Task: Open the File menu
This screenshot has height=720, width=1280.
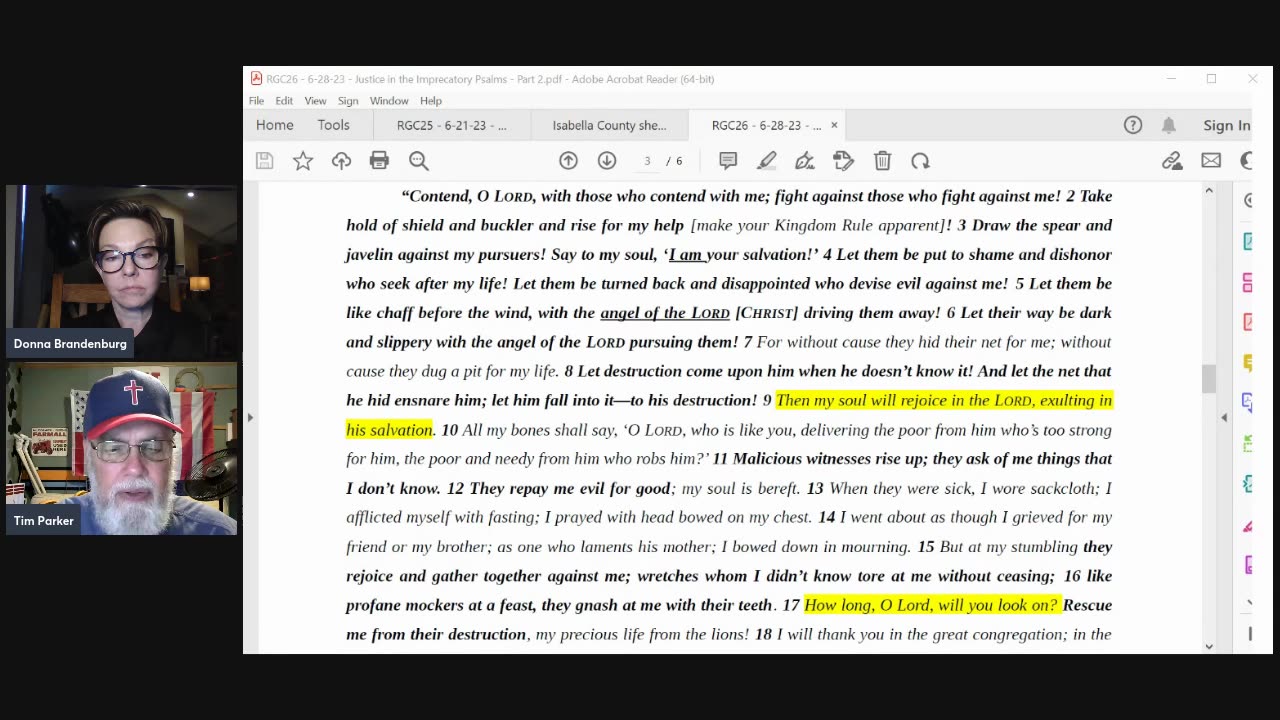Action: coord(257,101)
